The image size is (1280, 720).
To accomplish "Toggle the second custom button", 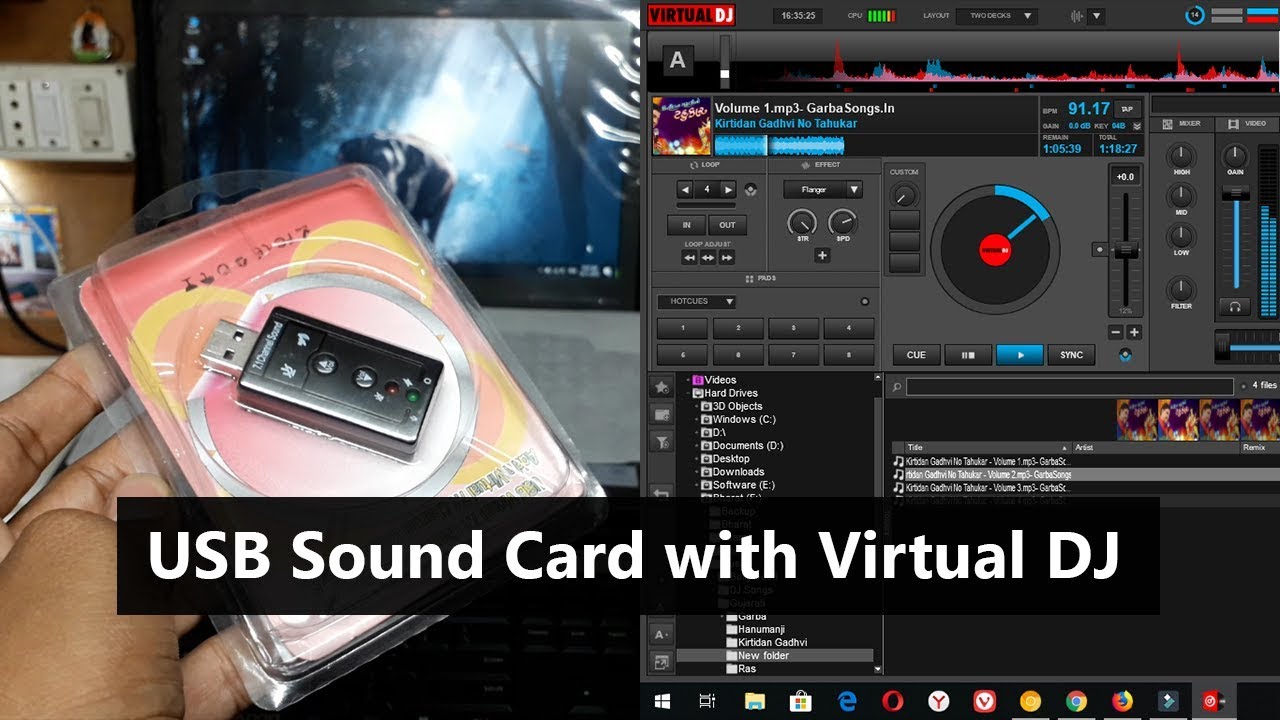I will click(904, 241).
